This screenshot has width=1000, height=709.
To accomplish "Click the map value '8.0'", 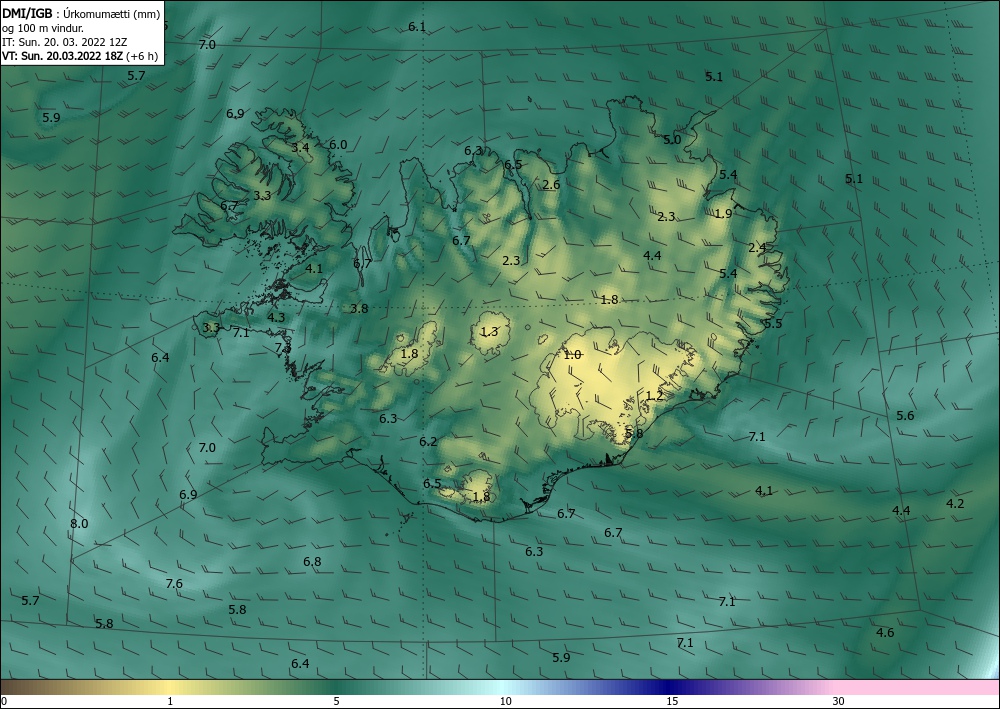I will point(79,523).
